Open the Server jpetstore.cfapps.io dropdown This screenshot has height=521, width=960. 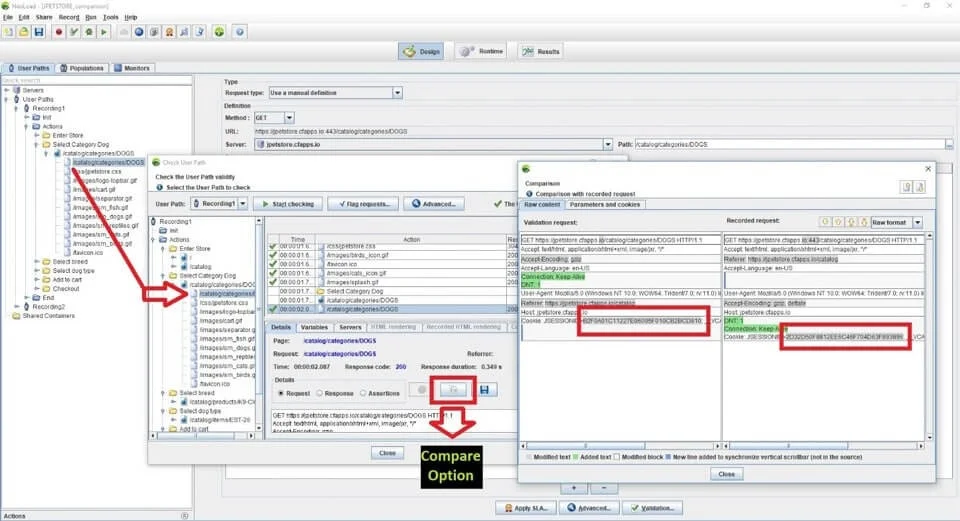pos(607,144)
